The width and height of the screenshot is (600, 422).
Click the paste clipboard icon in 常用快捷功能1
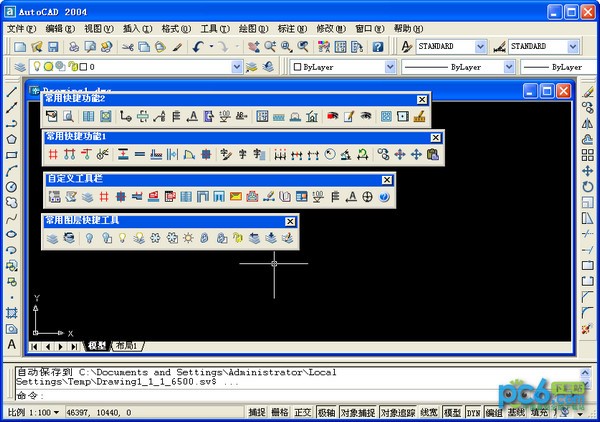pos(433,154)
